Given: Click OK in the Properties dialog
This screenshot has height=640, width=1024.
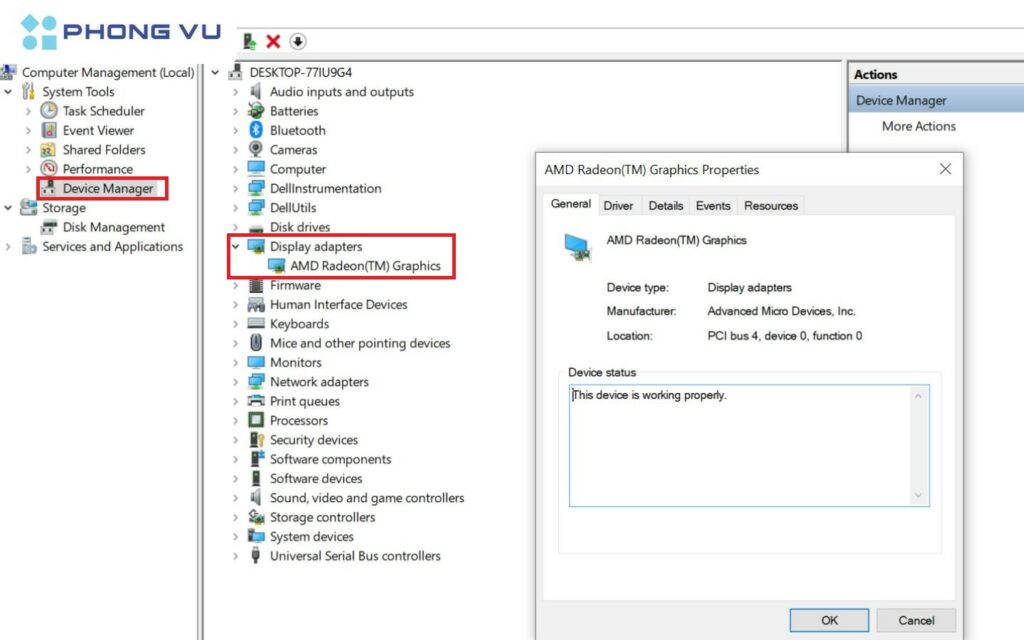Looking at the screenshot, I should (x=829, y=620).
